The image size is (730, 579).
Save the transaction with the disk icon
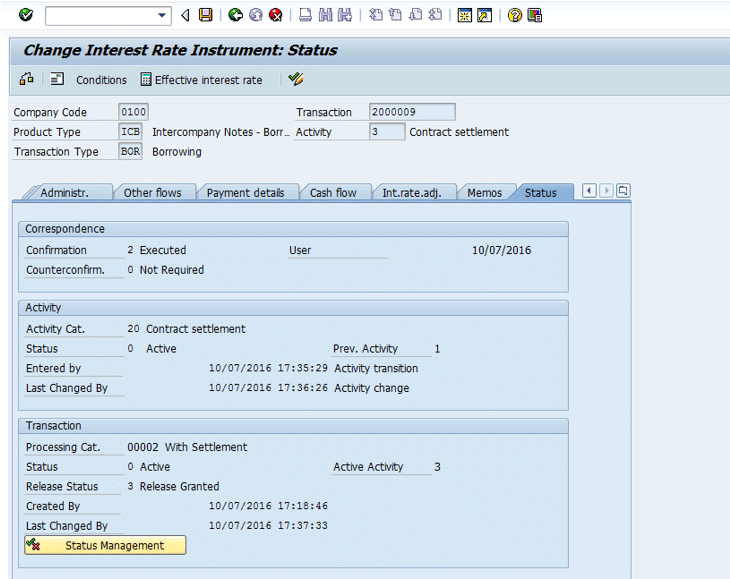pyautogui.click(x=205, y=15)
